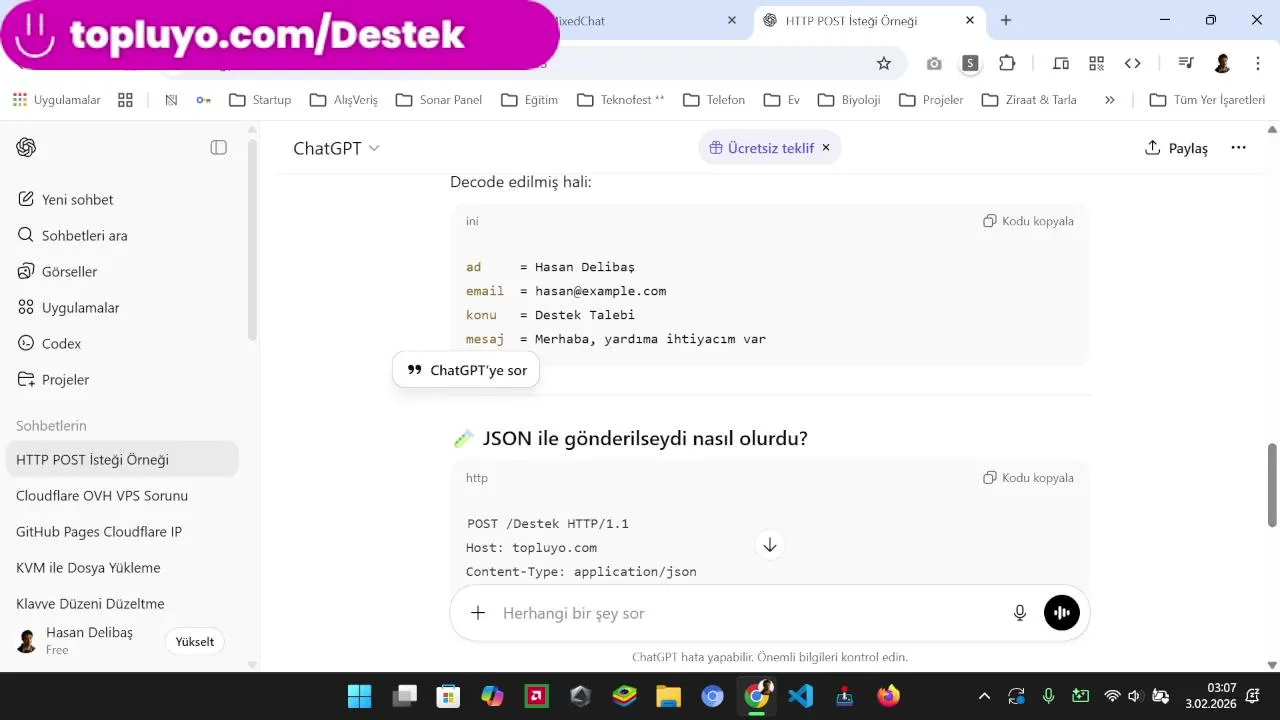The image size is (1280, 720).
Task: Open the Cloudflare OVH VPS Sorunu chat
Action: (123, 496)
